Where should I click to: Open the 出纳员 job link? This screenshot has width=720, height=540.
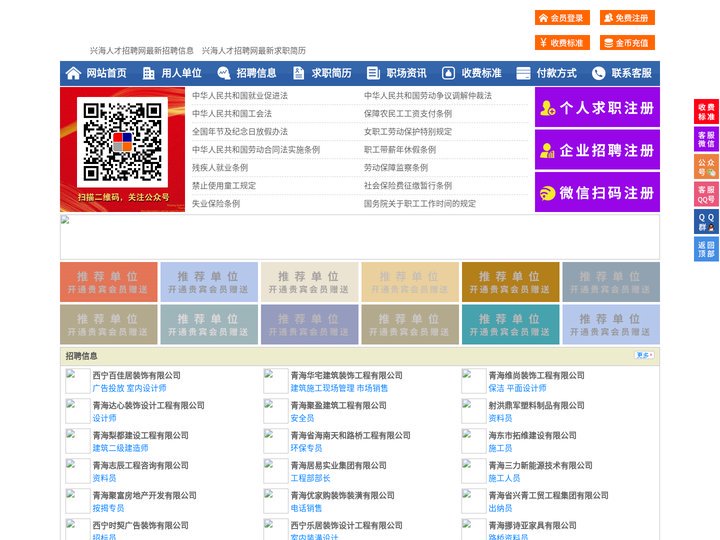click(500, 508)
